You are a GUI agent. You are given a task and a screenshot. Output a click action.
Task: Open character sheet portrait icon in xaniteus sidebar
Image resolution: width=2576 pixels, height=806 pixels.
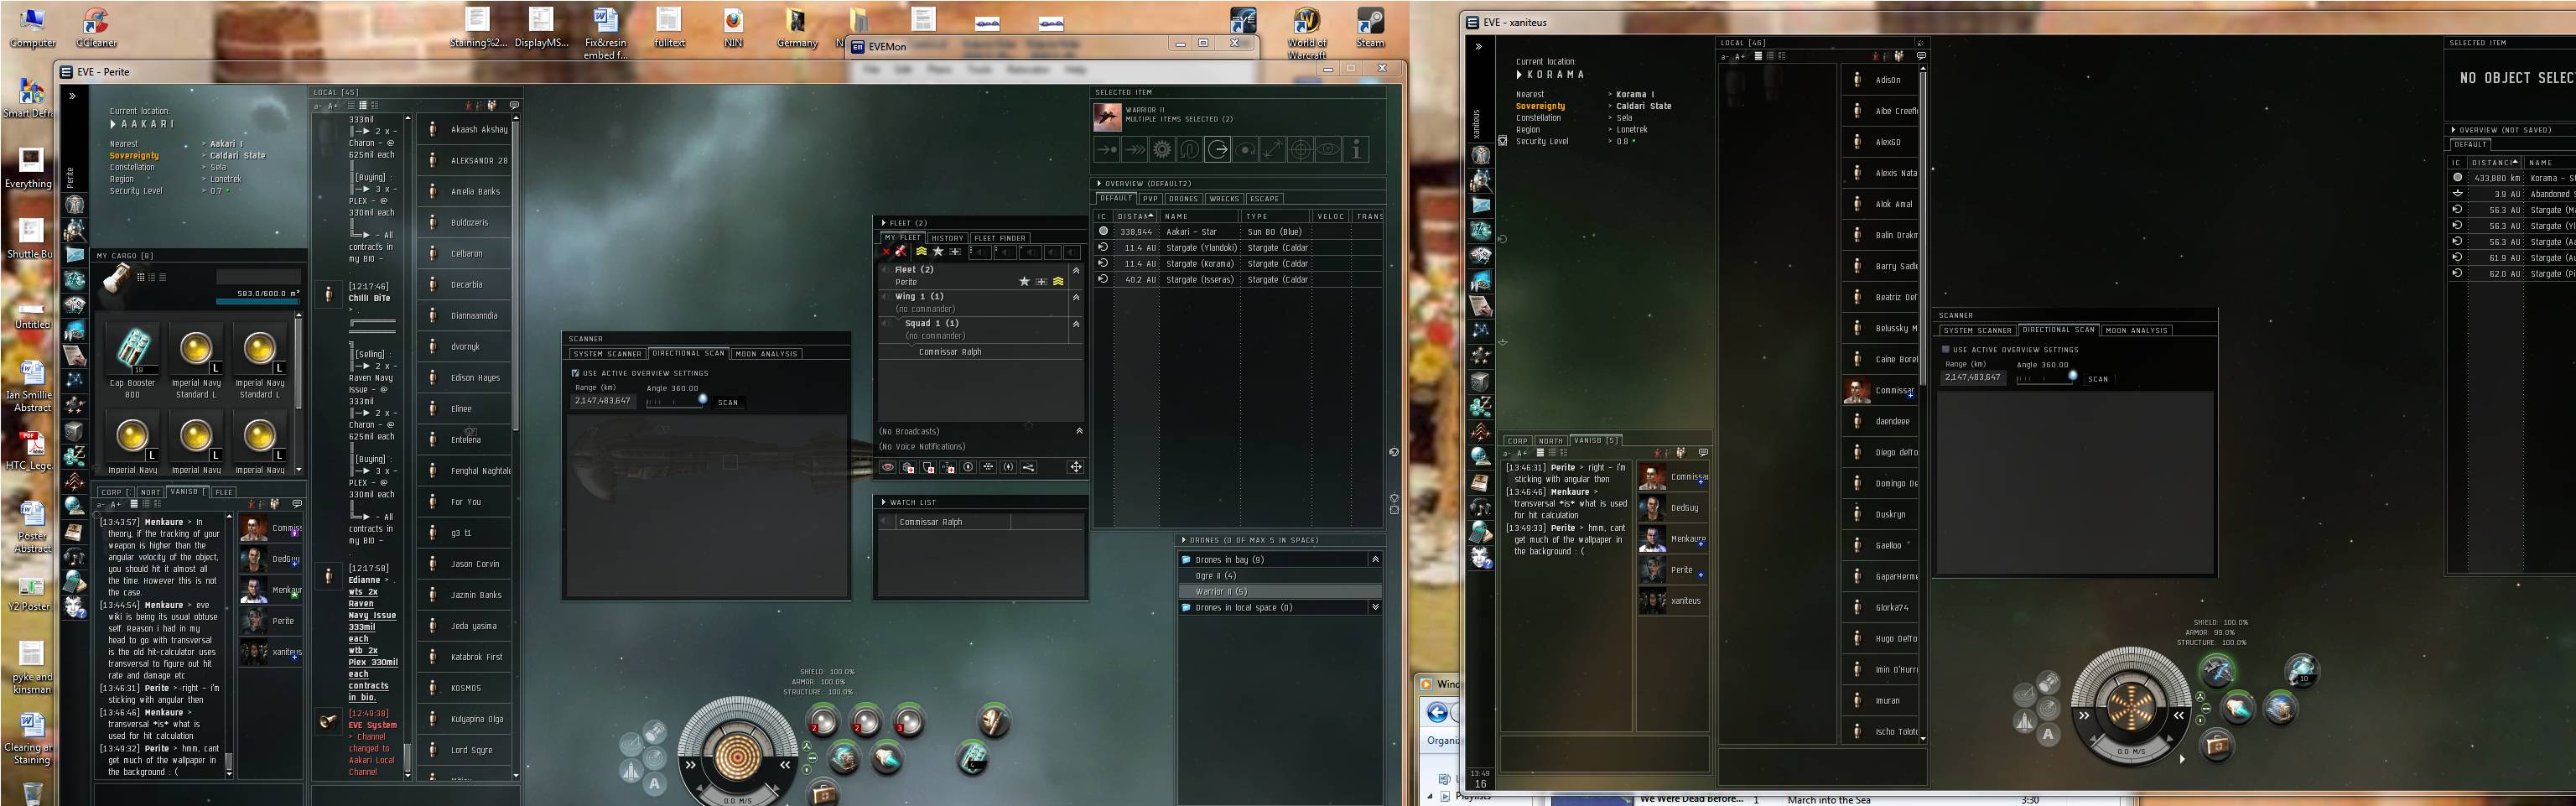coord(1481,155)
